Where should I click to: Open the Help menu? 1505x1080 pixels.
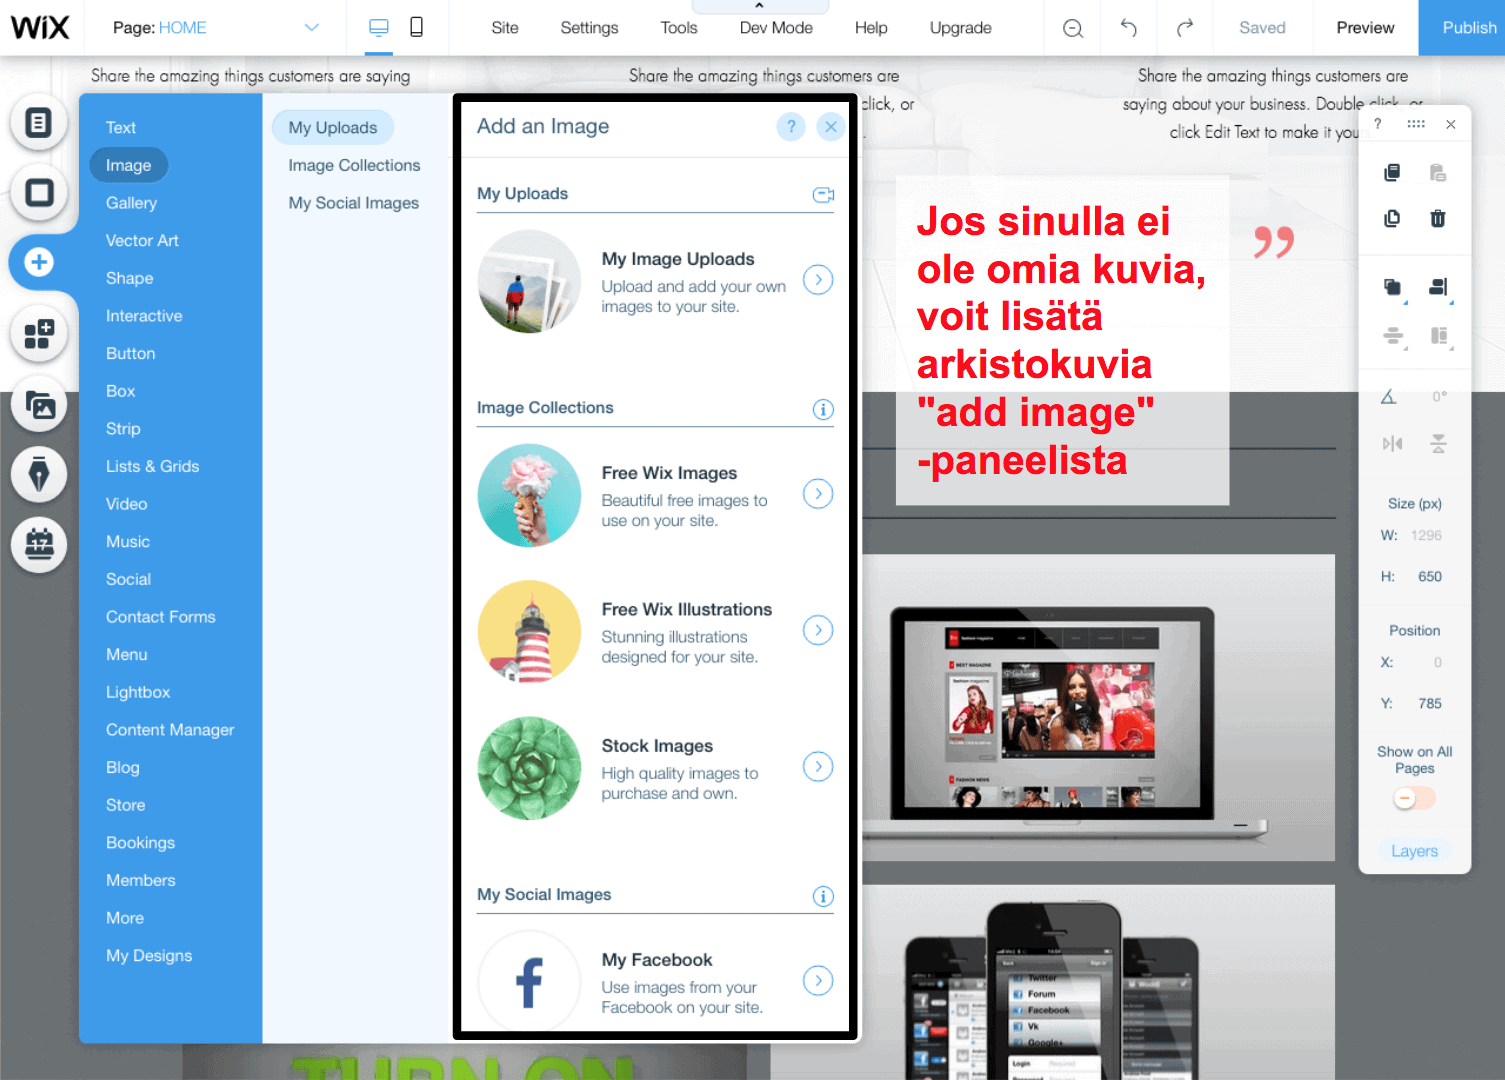click(x=871, y=28)
